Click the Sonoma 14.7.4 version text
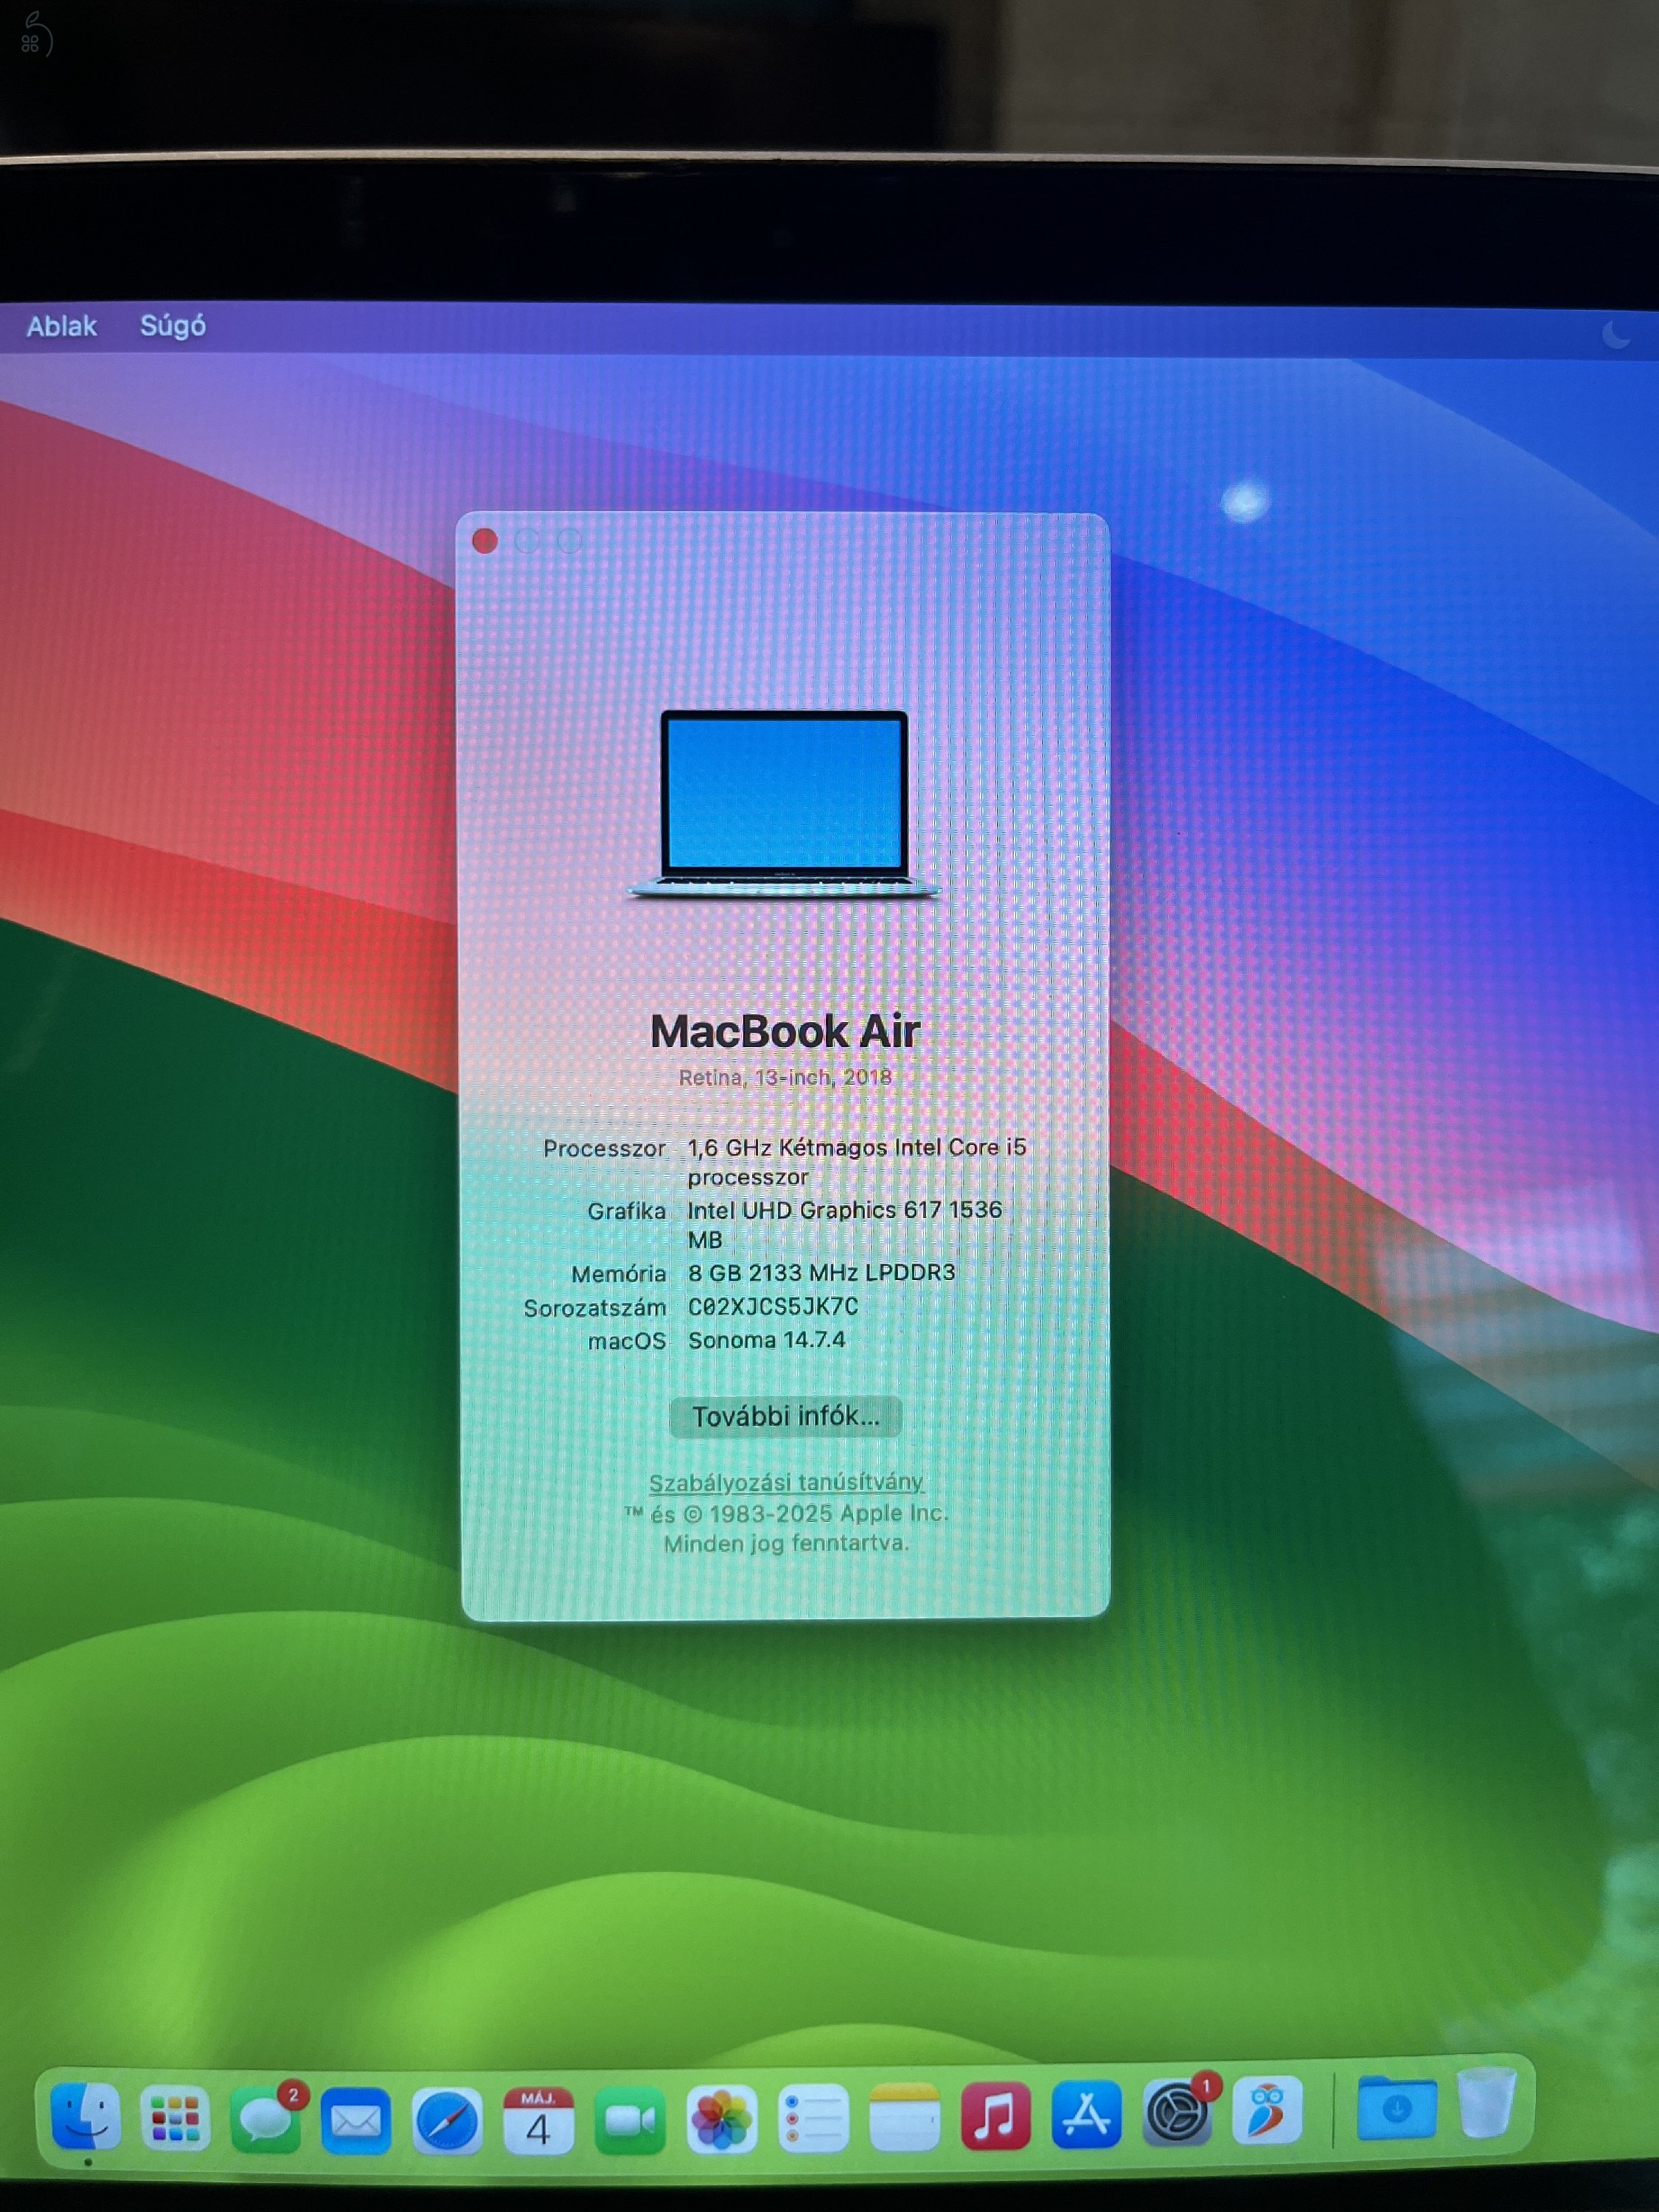 [x=767, y=1340]
